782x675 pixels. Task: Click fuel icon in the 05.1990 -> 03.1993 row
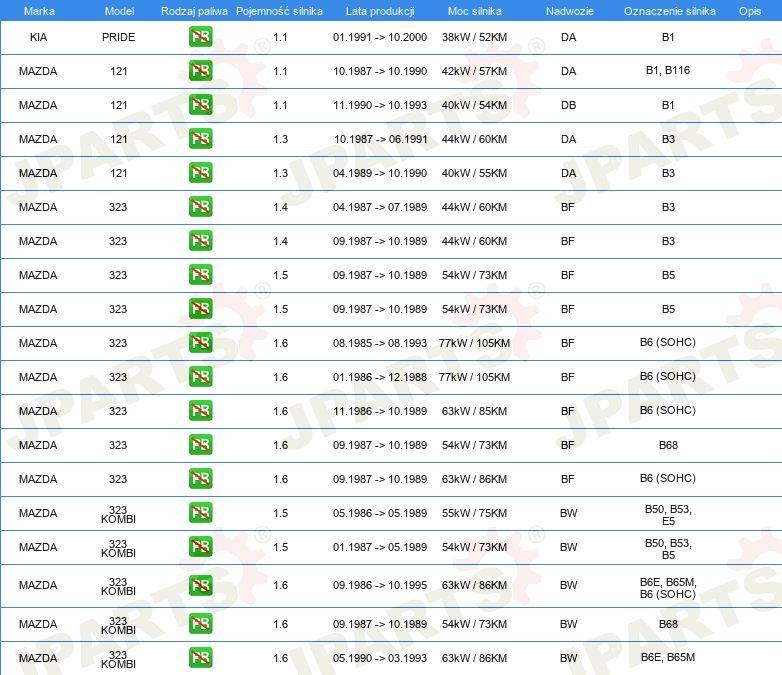(200, 658)
